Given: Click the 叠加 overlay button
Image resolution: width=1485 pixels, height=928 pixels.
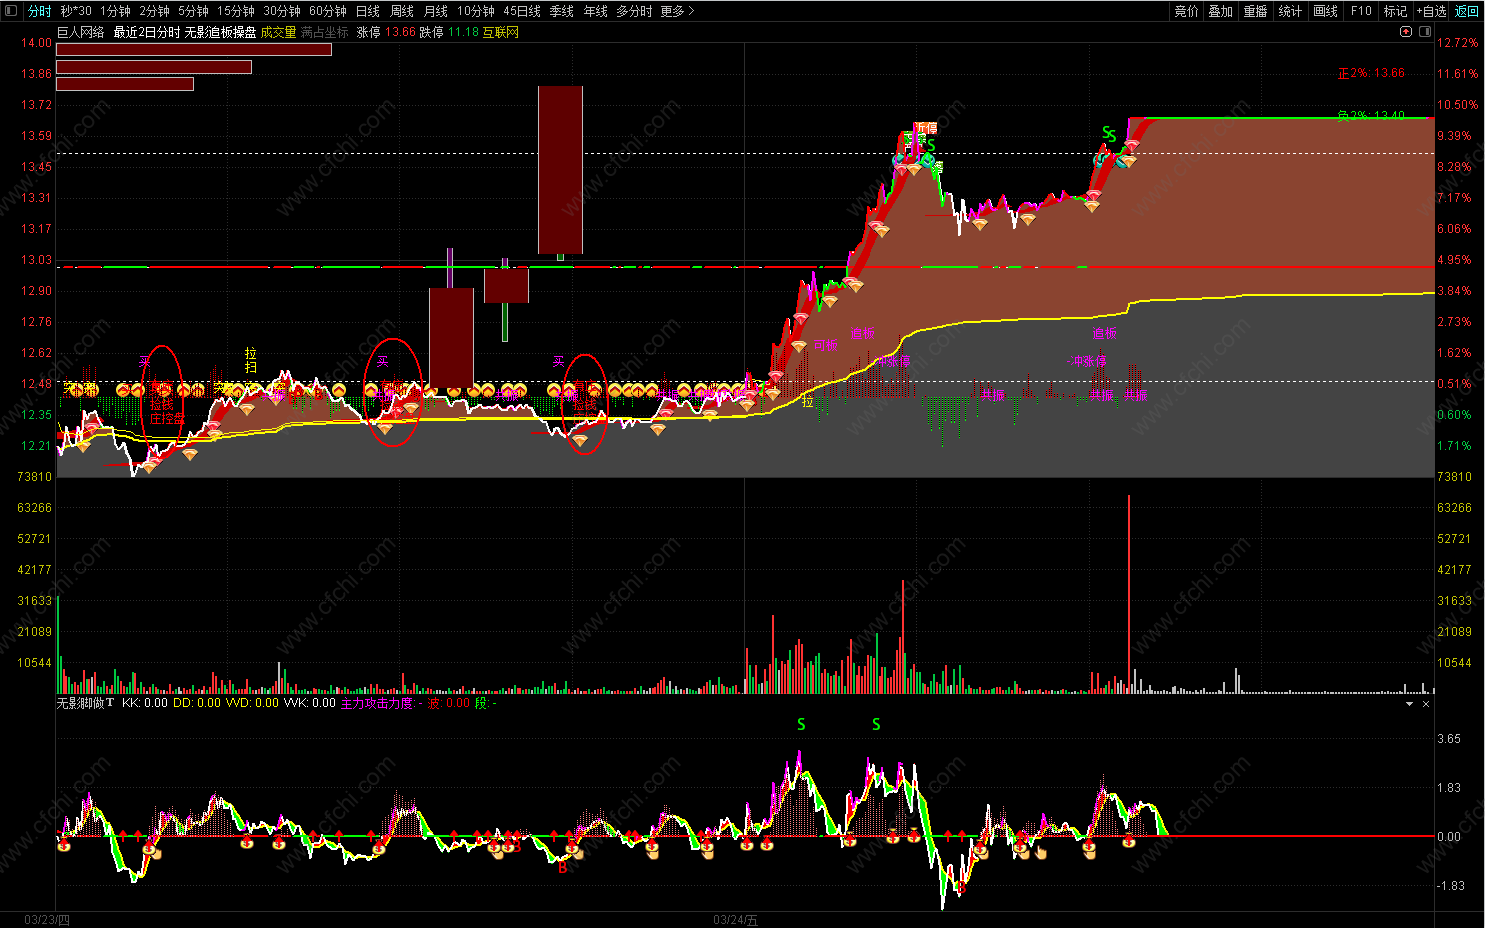Looking at the screenshot, I should click(1221, 11).
